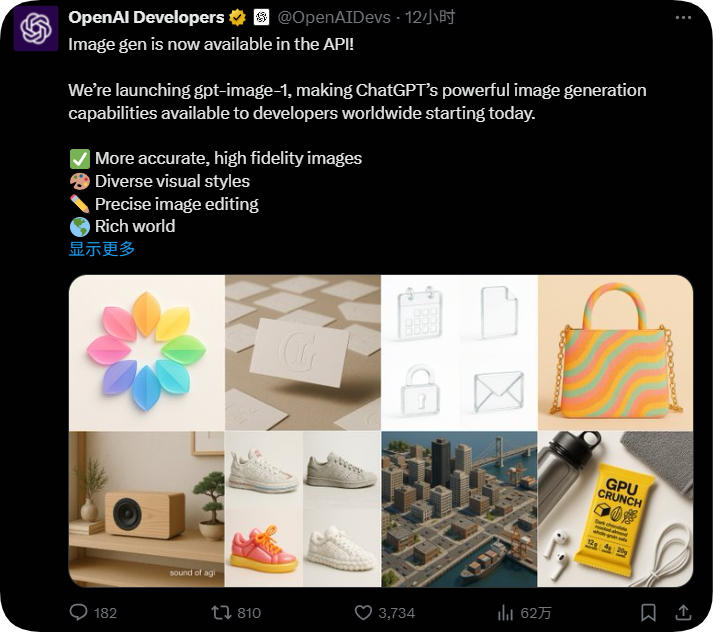713x632 pixels.
Task: Open the reply comment icon
Action: [x=78, y=612]
